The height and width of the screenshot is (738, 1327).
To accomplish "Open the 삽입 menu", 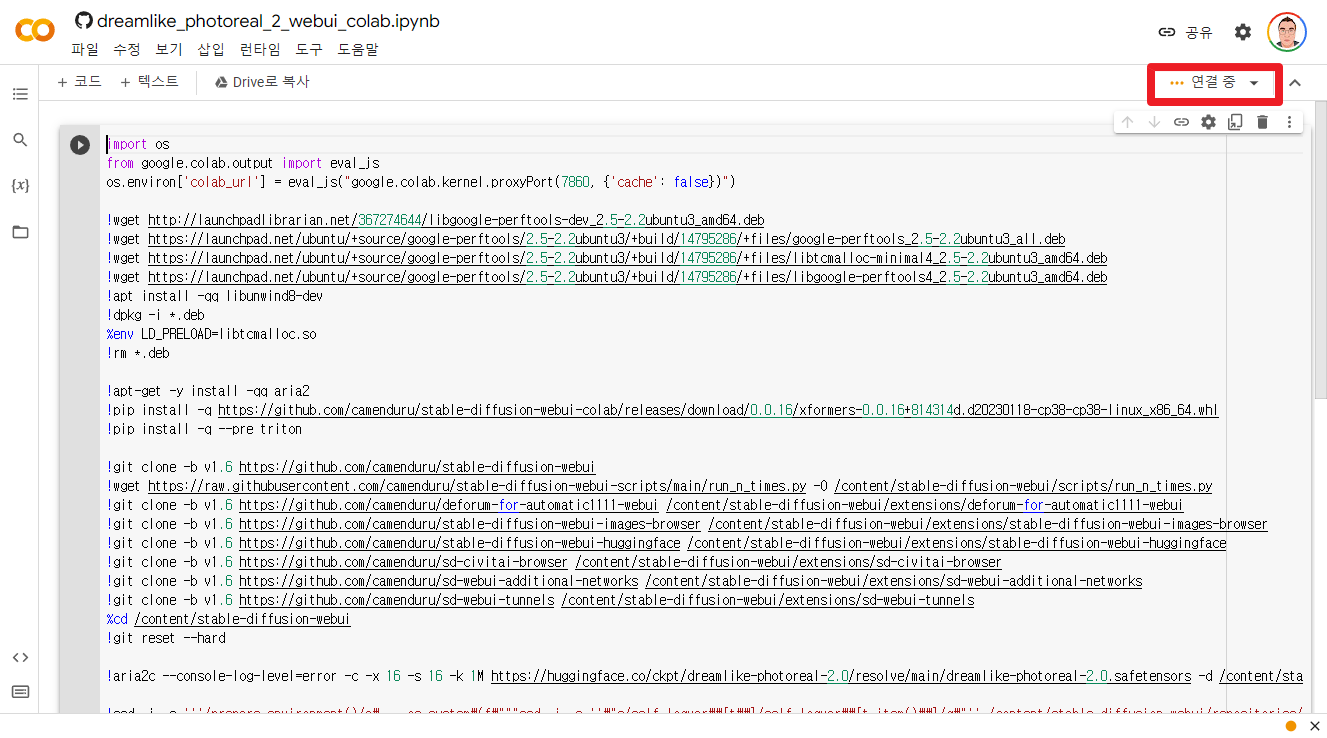I will tap(211, 49).
